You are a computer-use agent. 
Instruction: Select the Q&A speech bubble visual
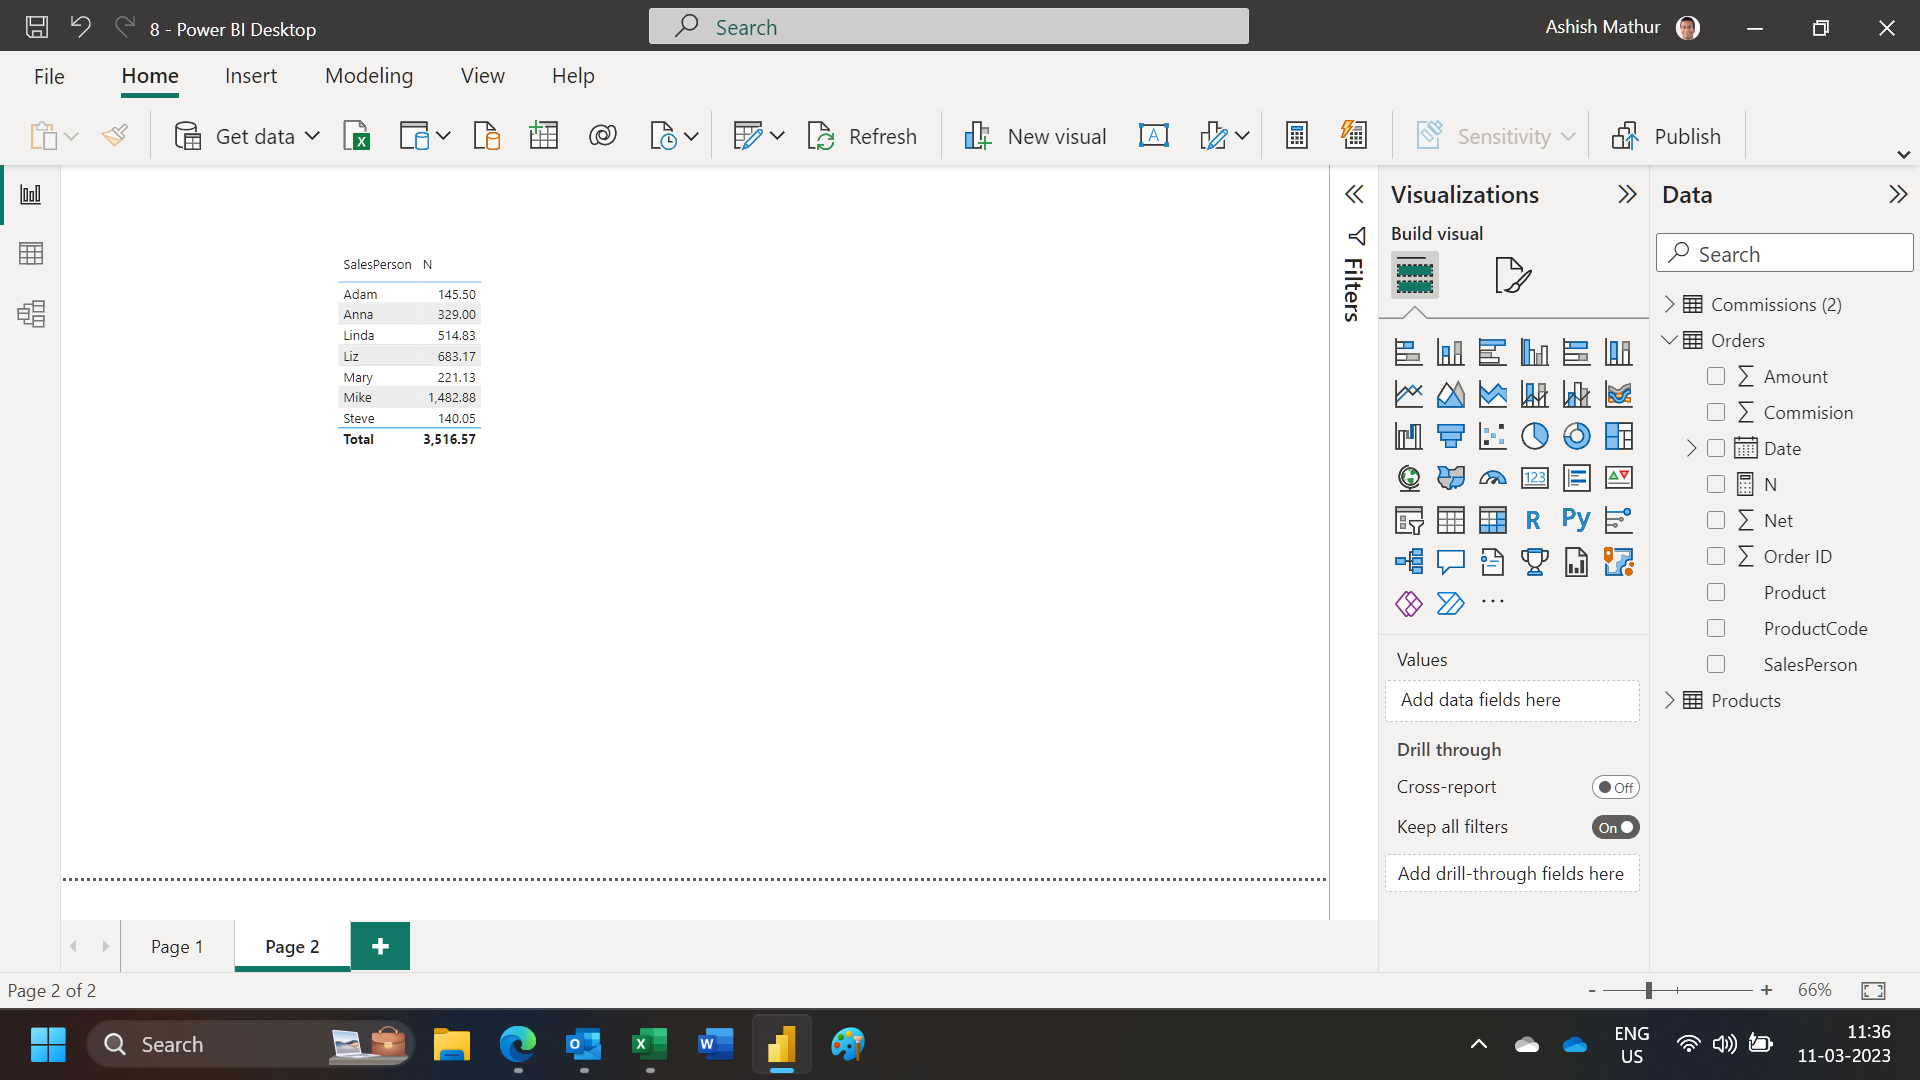(x=1450, y=562)
